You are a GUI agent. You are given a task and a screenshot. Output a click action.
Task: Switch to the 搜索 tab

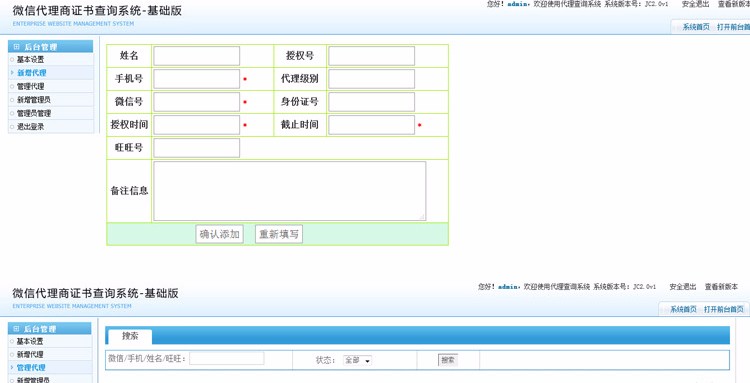pyautogui.click(x=129, y=336)
